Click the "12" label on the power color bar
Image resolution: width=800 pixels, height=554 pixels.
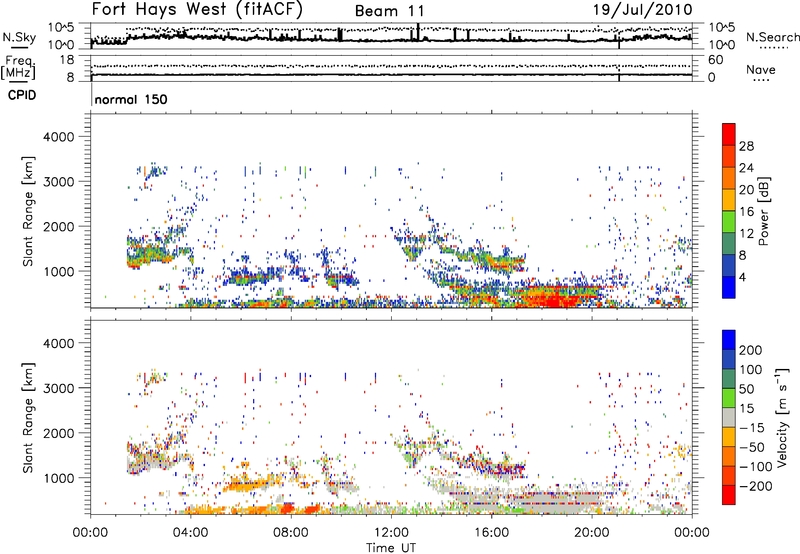(746, 234)
